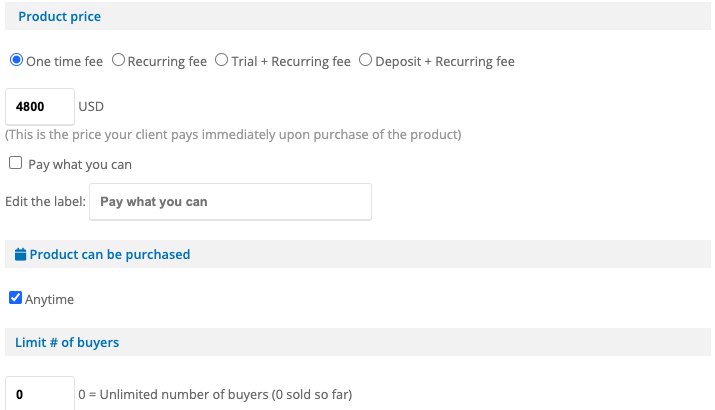Click the price input showing 4800
Image resolution: width=715 pixels, height=410 pixels.
(40, 106)
